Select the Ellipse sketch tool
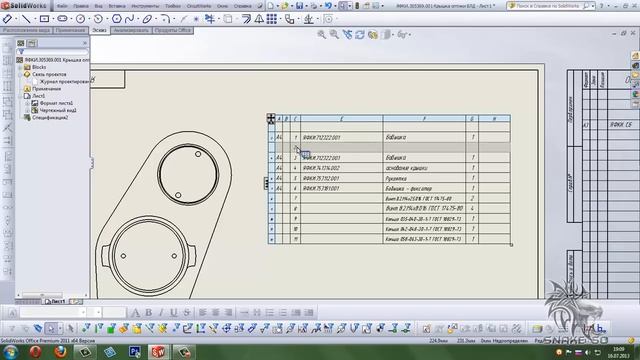 tap(147, 19)
